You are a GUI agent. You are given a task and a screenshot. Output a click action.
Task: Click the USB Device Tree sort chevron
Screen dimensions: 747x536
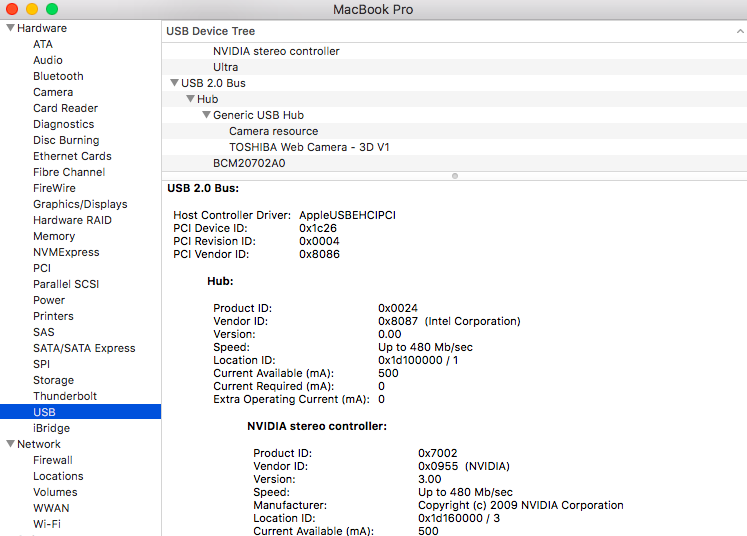point(740,31)
